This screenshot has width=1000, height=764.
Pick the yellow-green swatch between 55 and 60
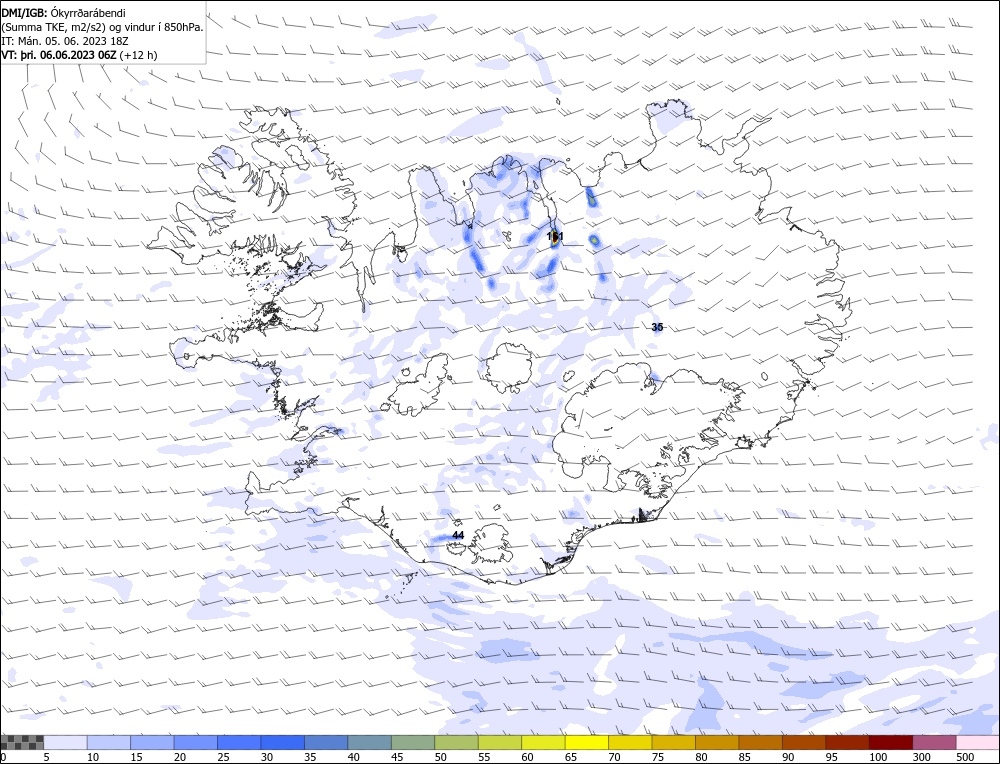(499, 742)
